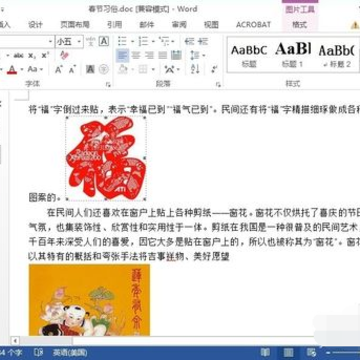Apply multilevel list formatting
Viewport: 360px width, 360px height.
pyautogui.click(x=164, y=42)
